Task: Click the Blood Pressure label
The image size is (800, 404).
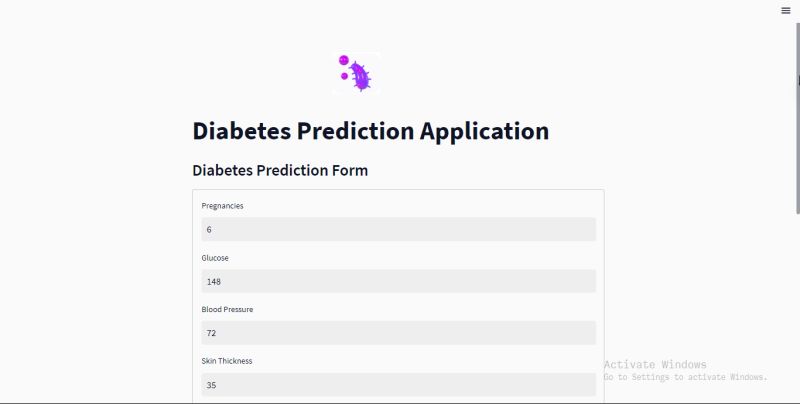Action: (x=227, y=310)
